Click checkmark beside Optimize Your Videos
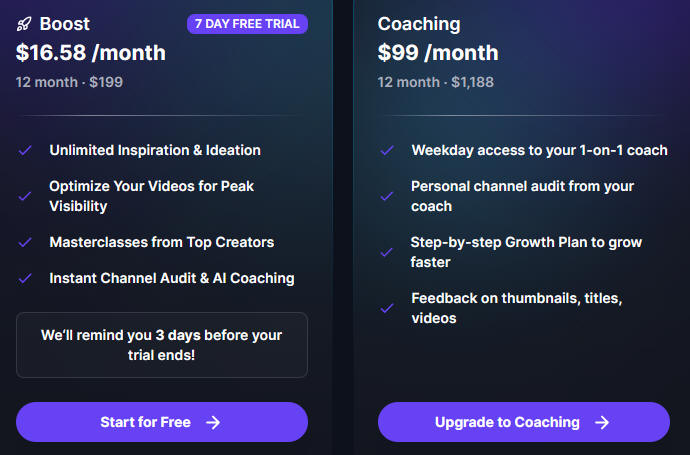 click(x=25, y=196)
